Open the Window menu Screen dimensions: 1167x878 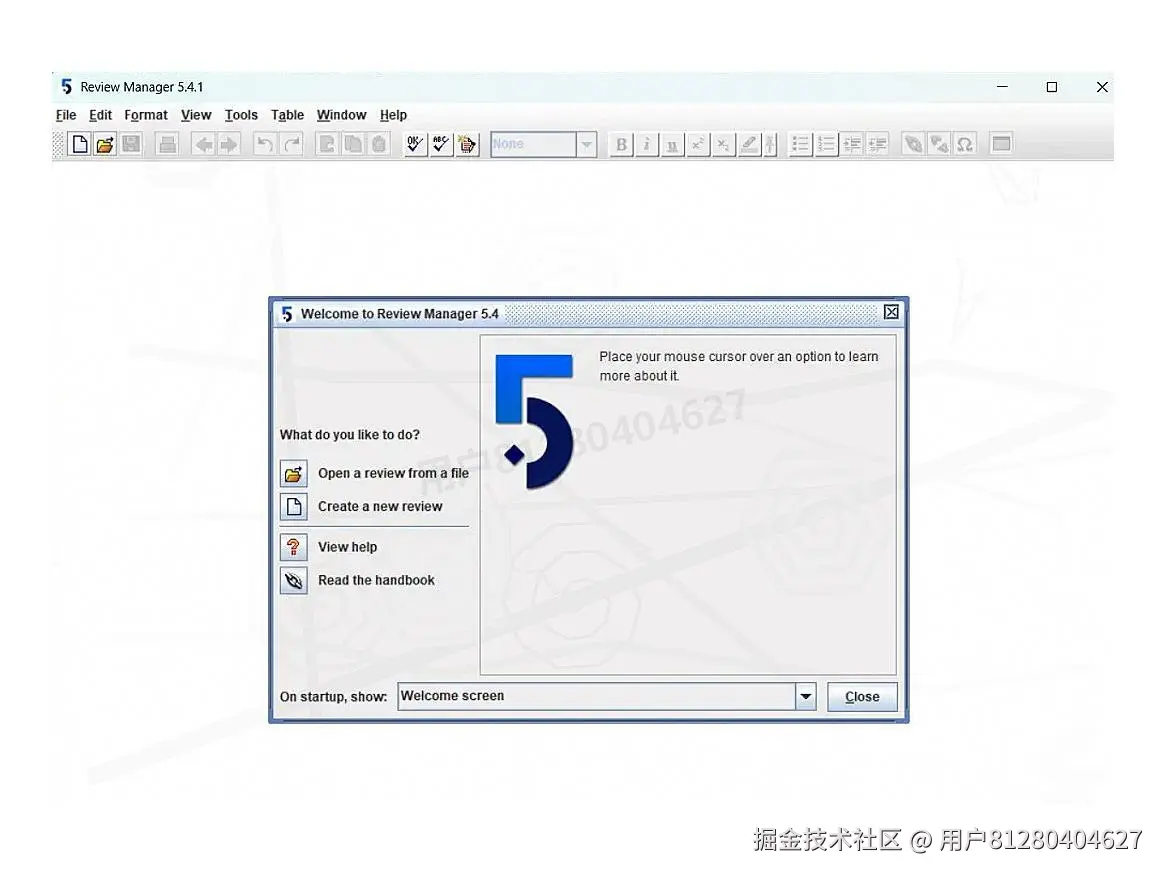342,115
